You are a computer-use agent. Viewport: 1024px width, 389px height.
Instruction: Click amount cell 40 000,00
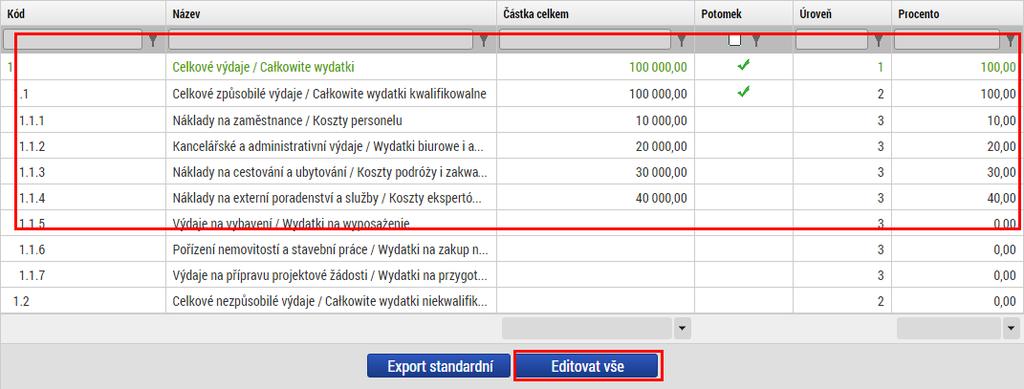click(596, 198)
